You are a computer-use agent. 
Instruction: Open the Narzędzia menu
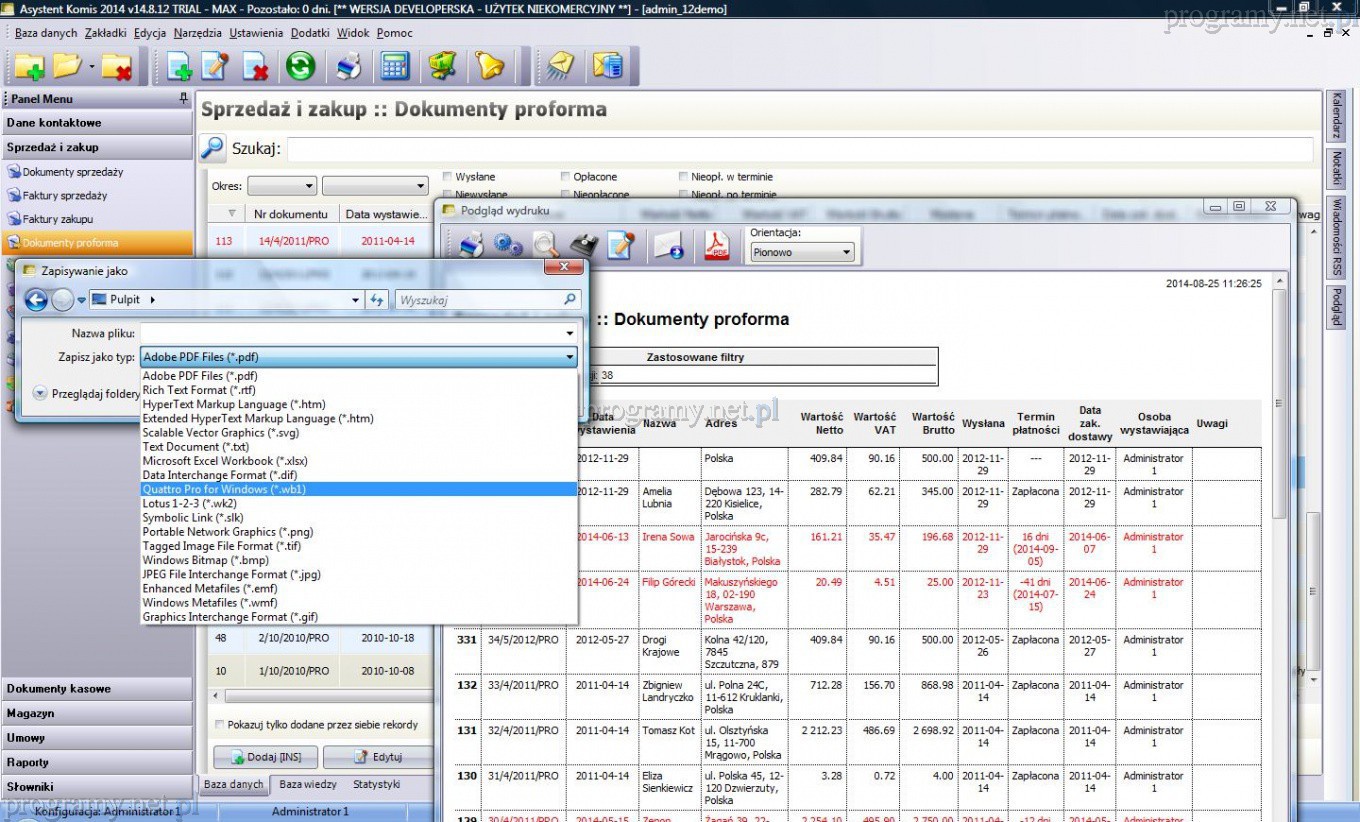(x=197, y=33)
